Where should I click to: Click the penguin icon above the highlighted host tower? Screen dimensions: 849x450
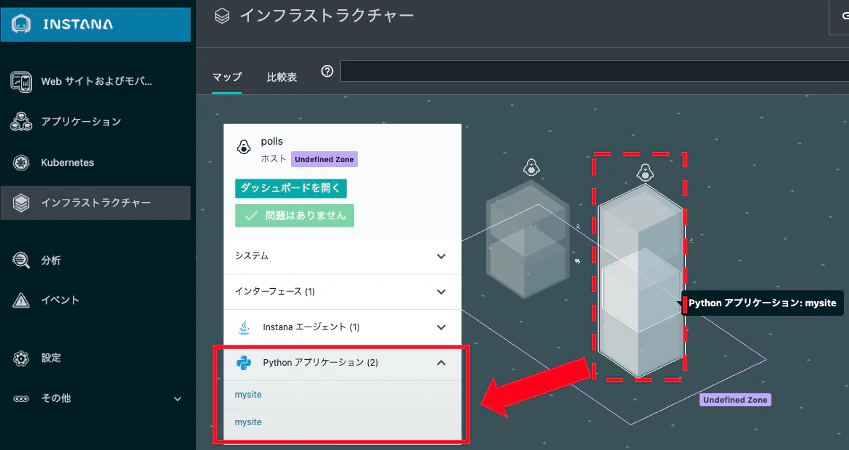(644, 173)
